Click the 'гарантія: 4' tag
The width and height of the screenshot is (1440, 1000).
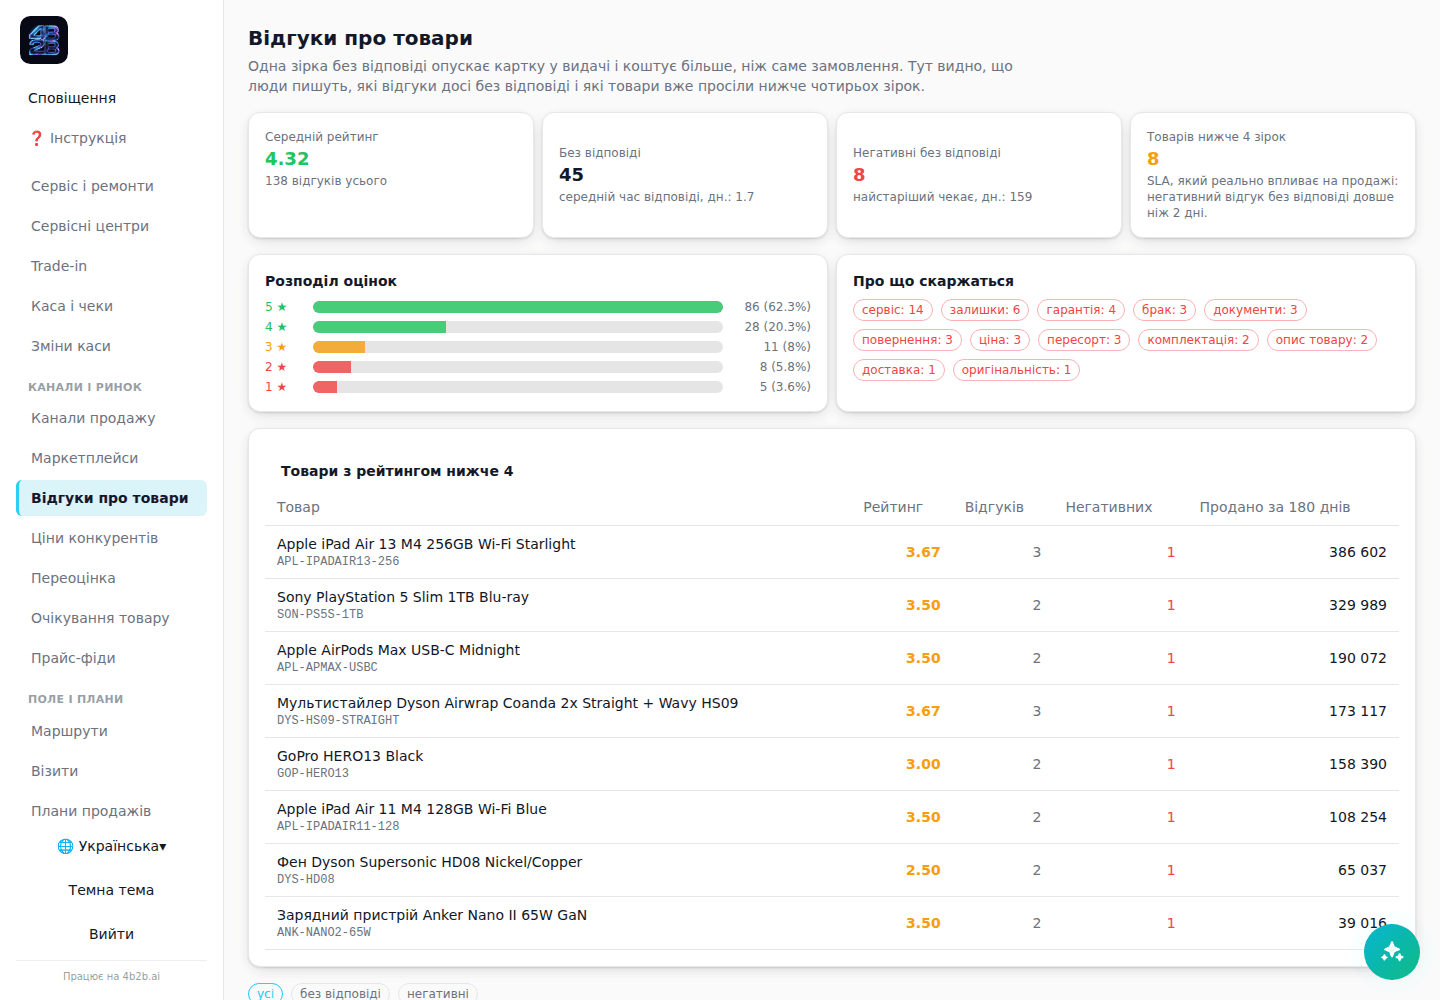point(1081,310)
